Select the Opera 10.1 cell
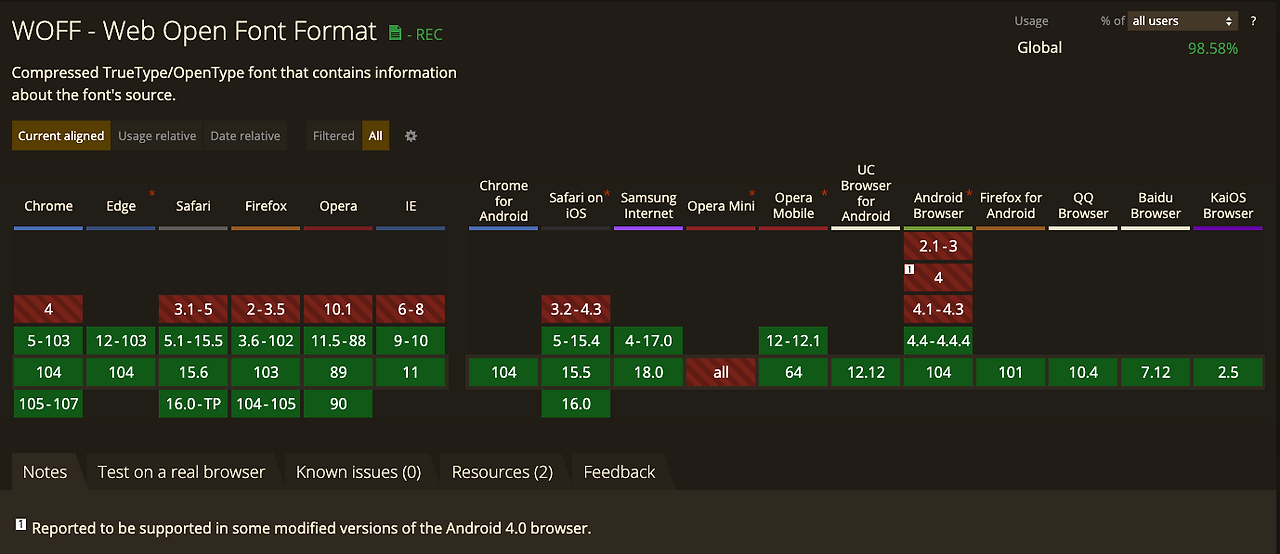 338,309
